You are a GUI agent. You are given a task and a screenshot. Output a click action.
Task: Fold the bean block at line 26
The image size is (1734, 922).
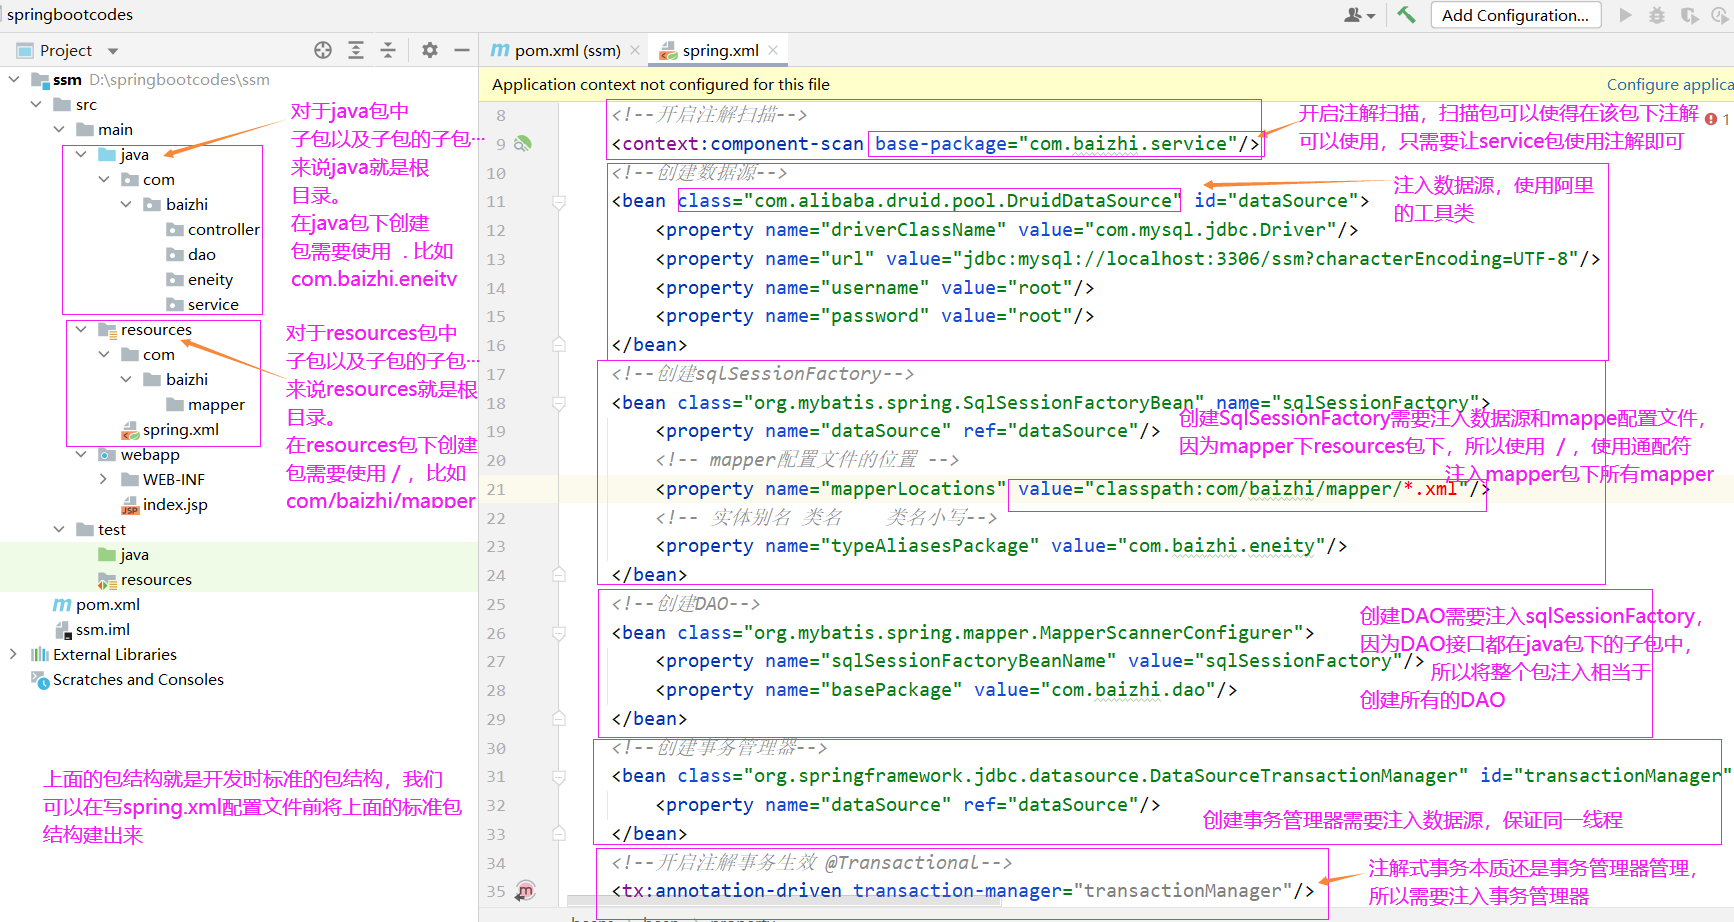pos(559,633)
